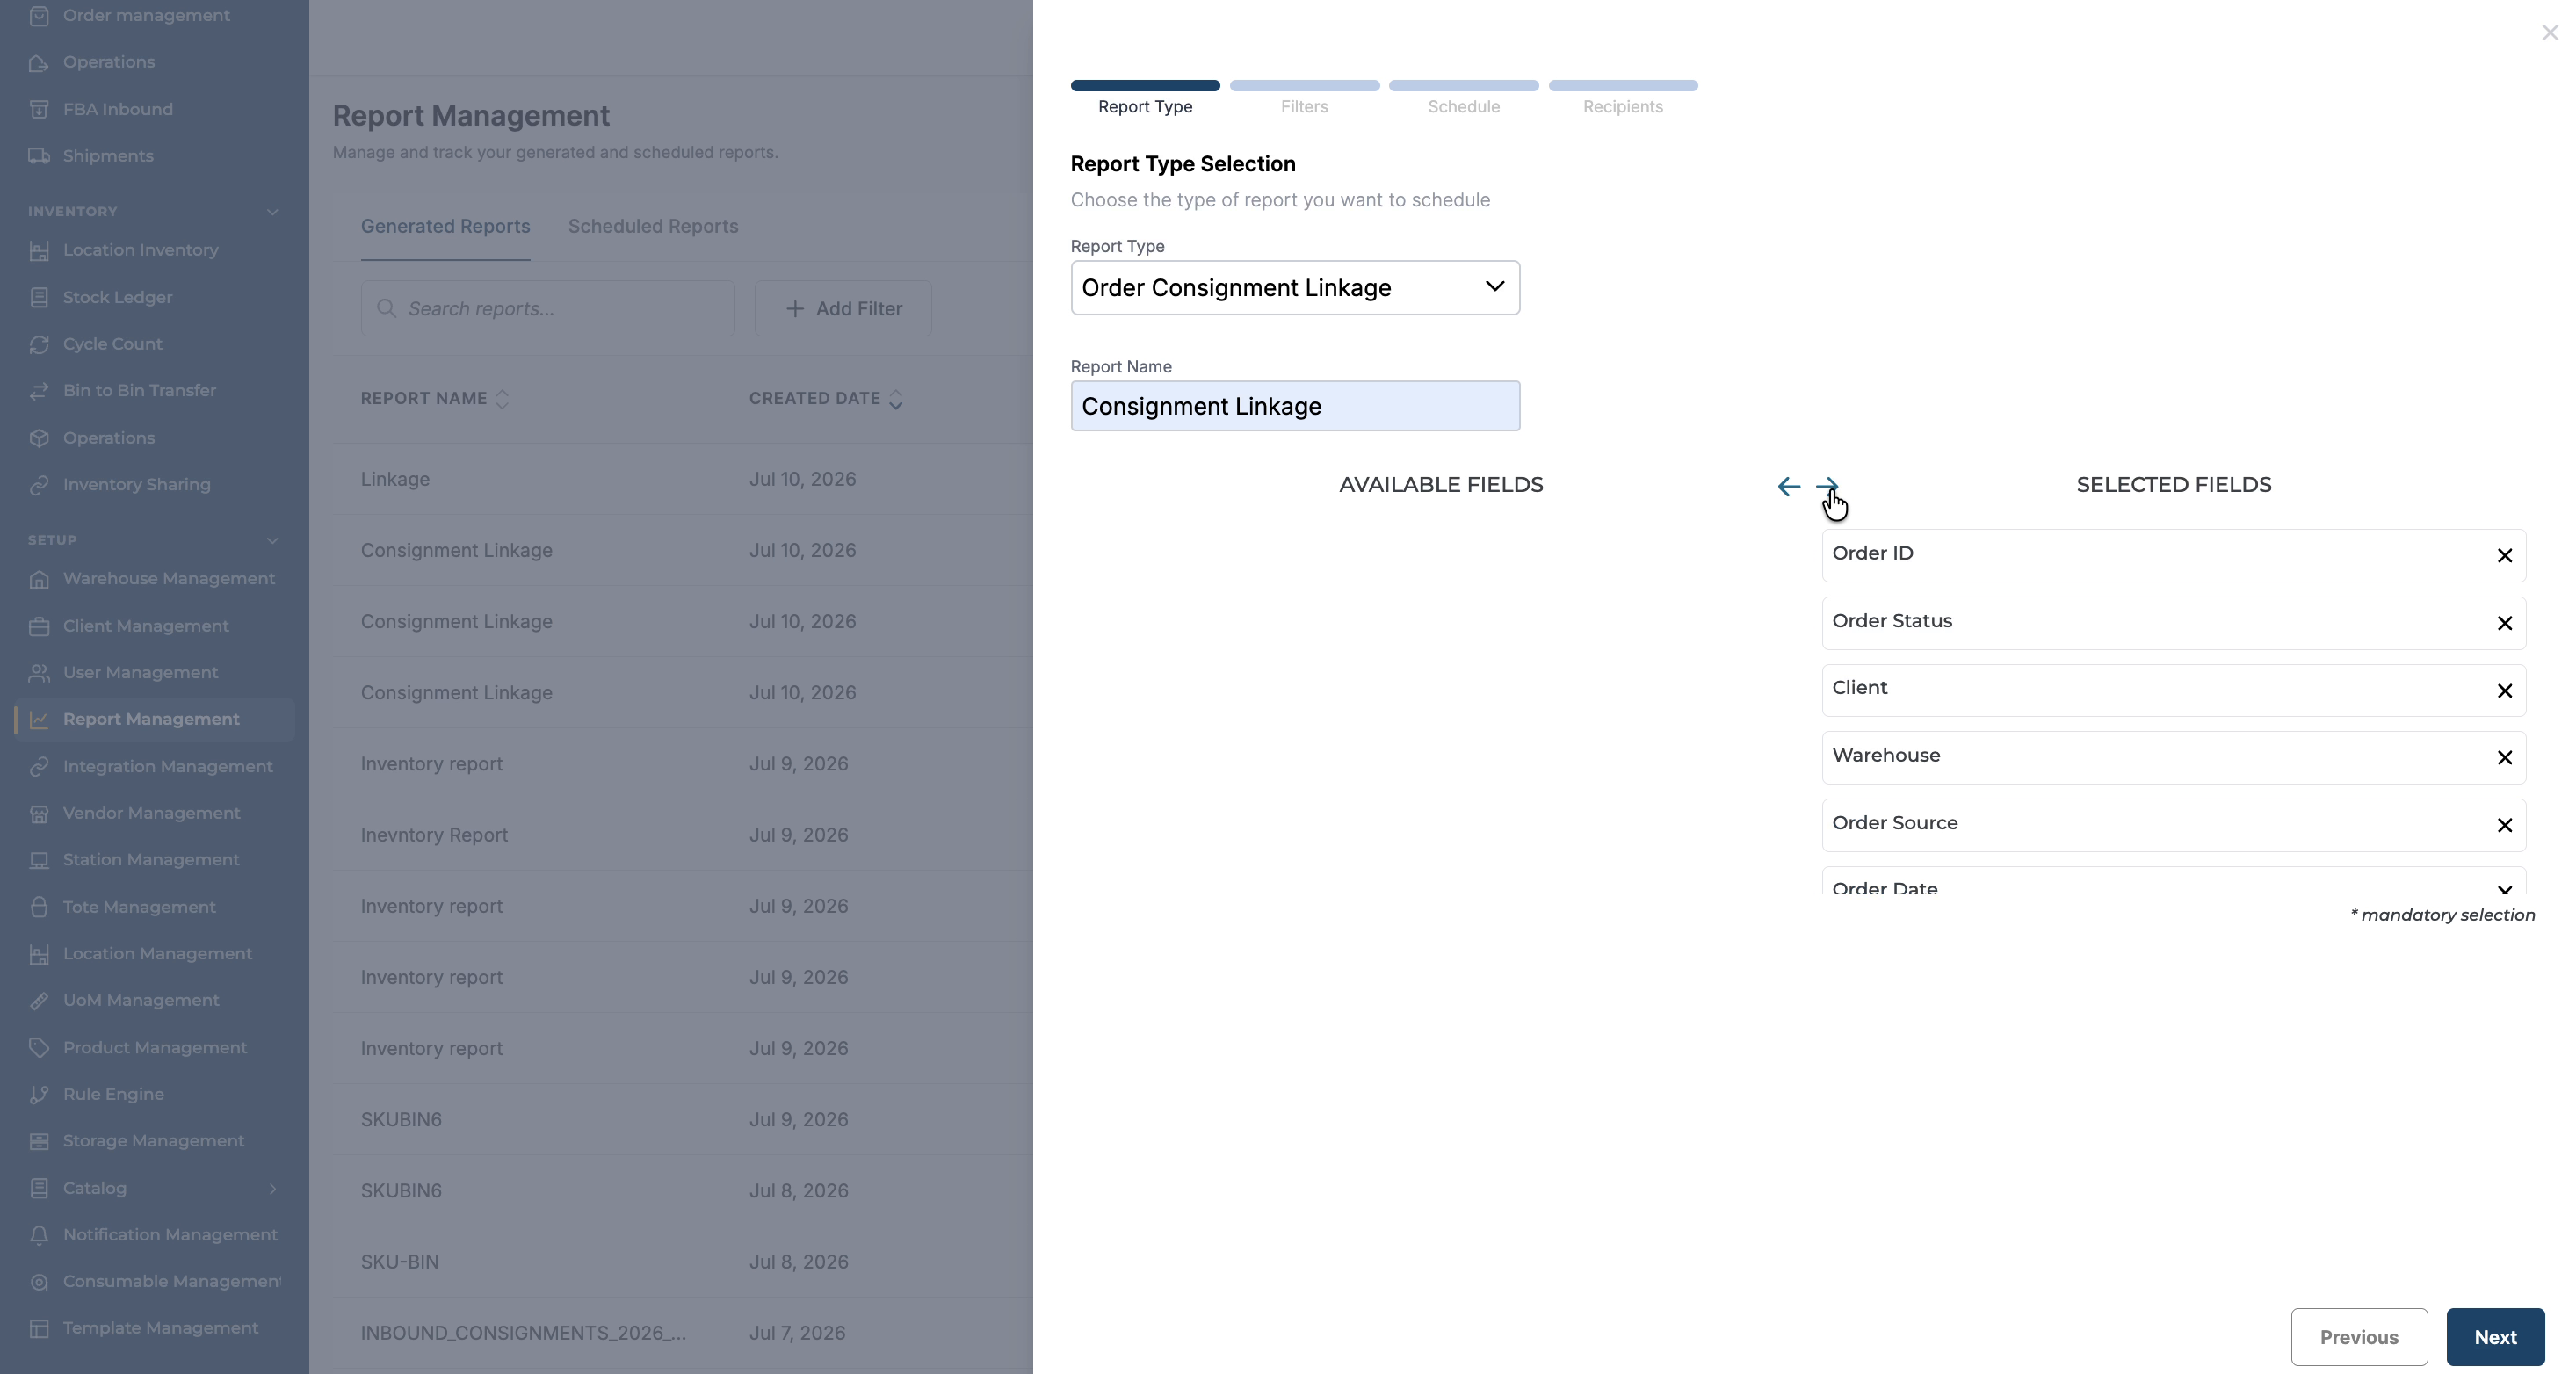Click the Filters step progress bar
The width and height of the screenshot is (2576, 1374).
pos(1304,86)
